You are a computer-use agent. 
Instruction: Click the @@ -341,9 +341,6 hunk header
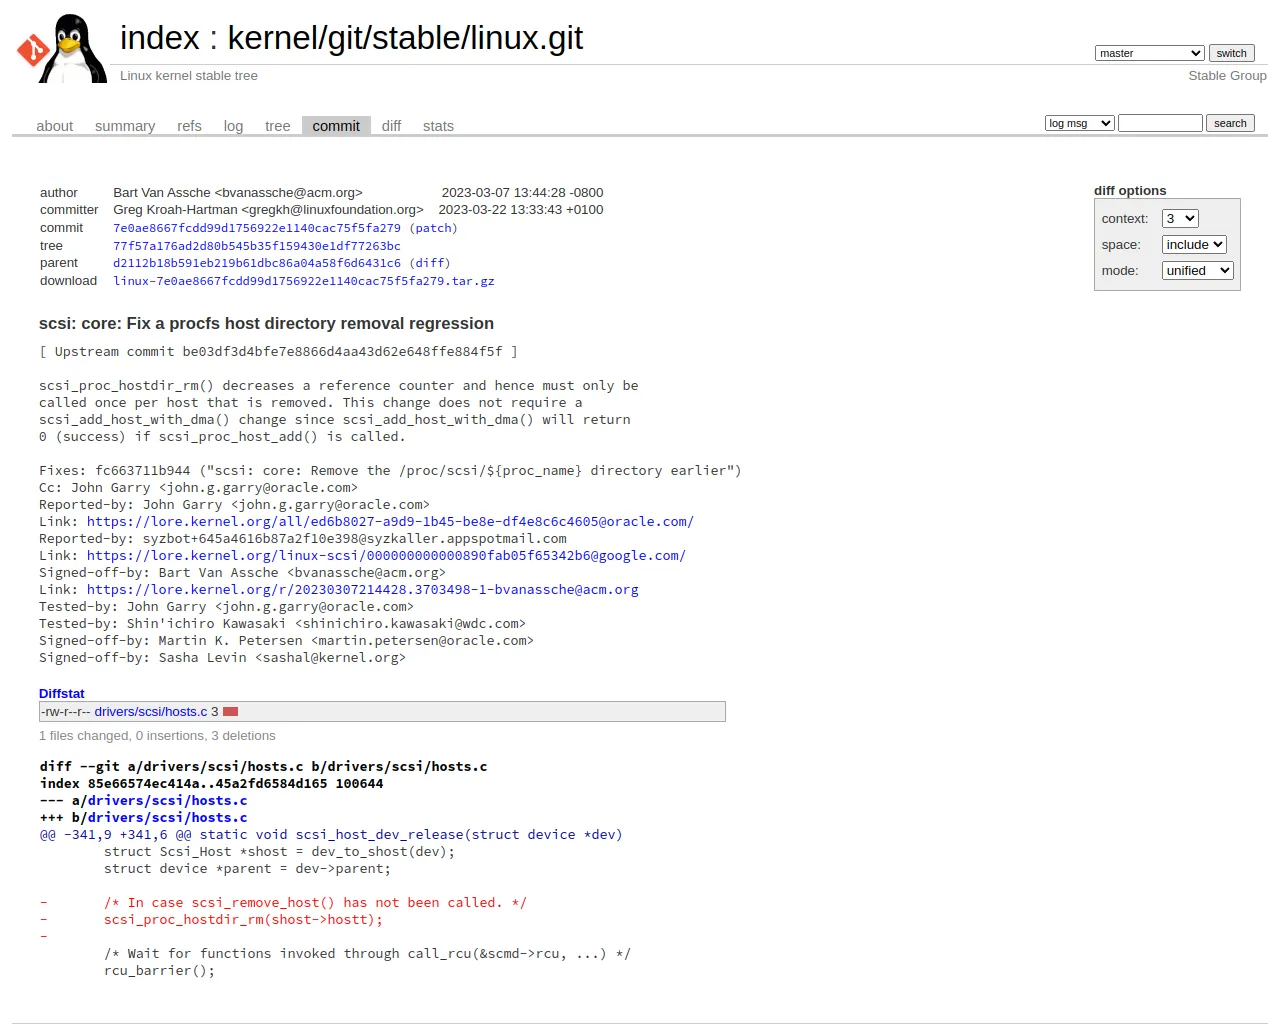point(331,834)
